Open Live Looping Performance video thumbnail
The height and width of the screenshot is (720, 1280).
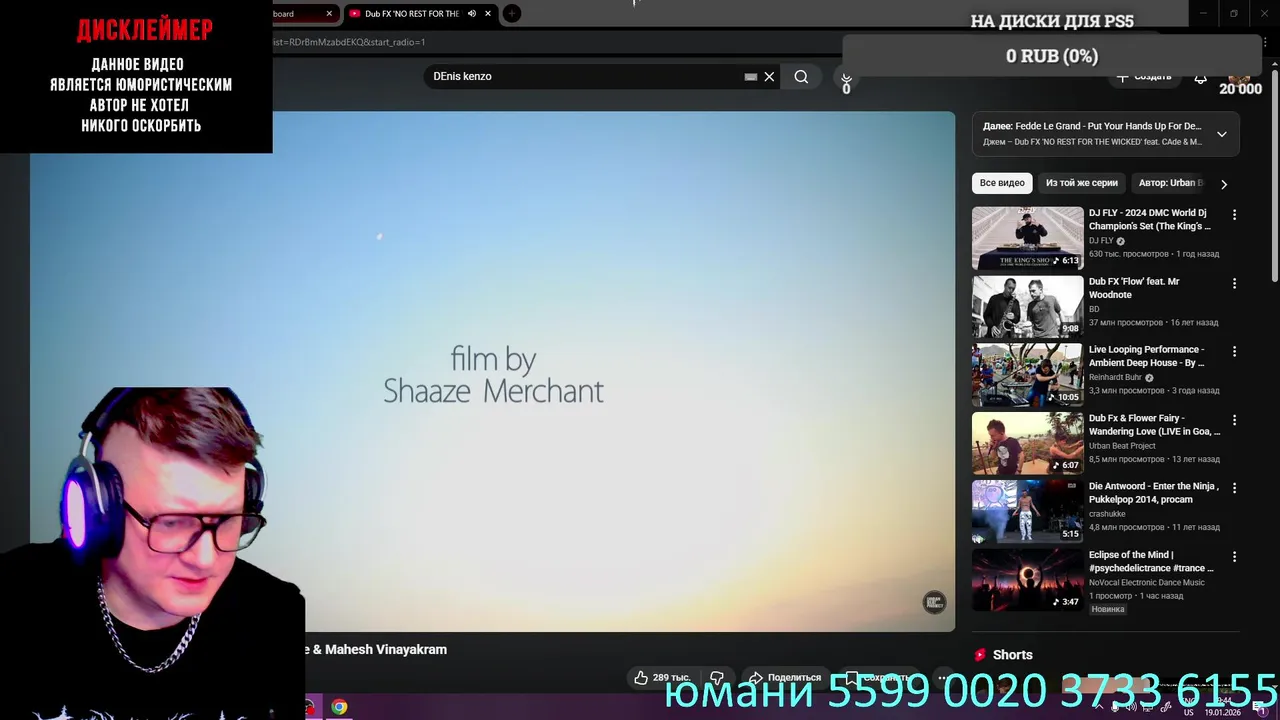click(x=1027, y=375)
